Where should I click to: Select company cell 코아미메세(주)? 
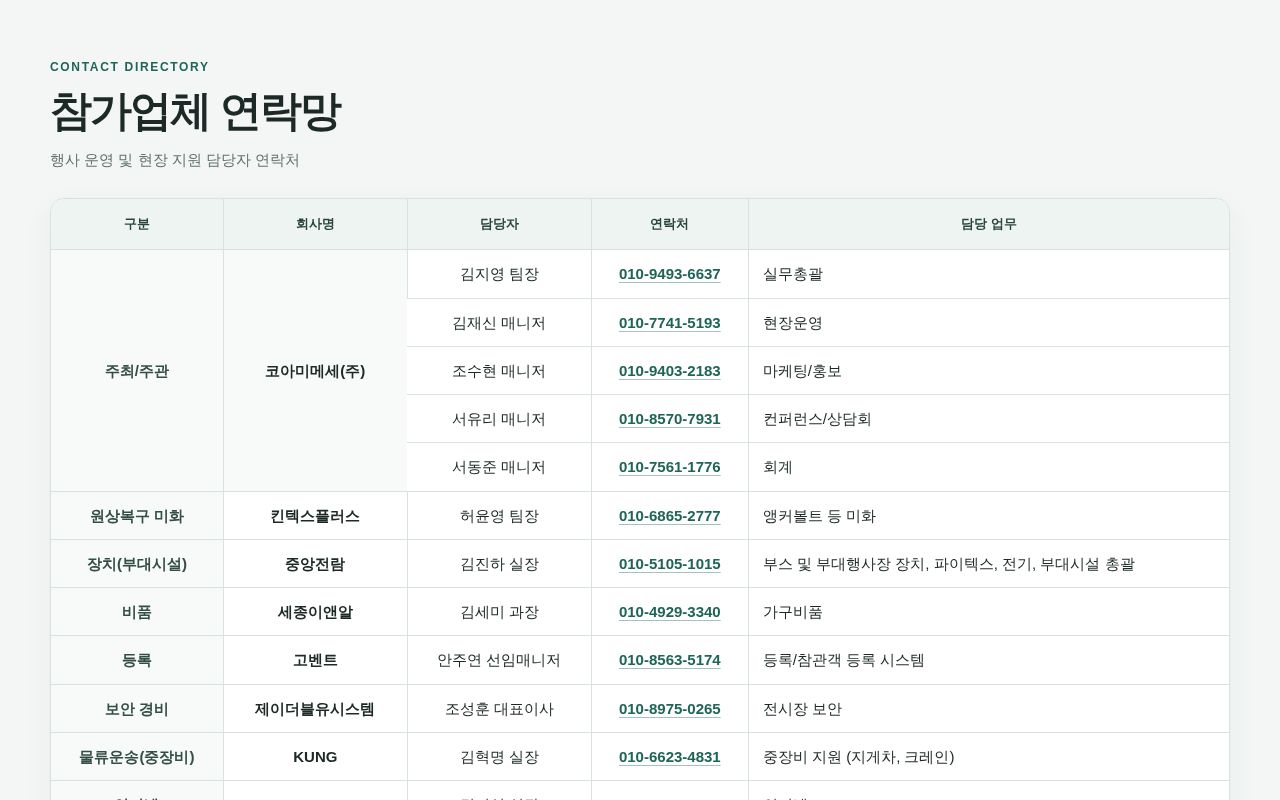[315, 371]
